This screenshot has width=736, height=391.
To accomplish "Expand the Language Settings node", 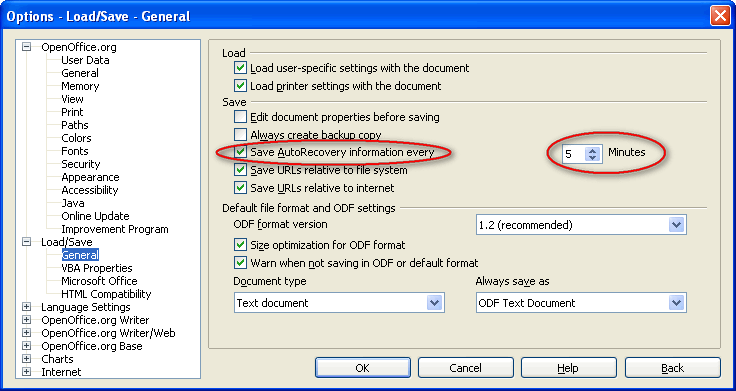I will (26, 307).
